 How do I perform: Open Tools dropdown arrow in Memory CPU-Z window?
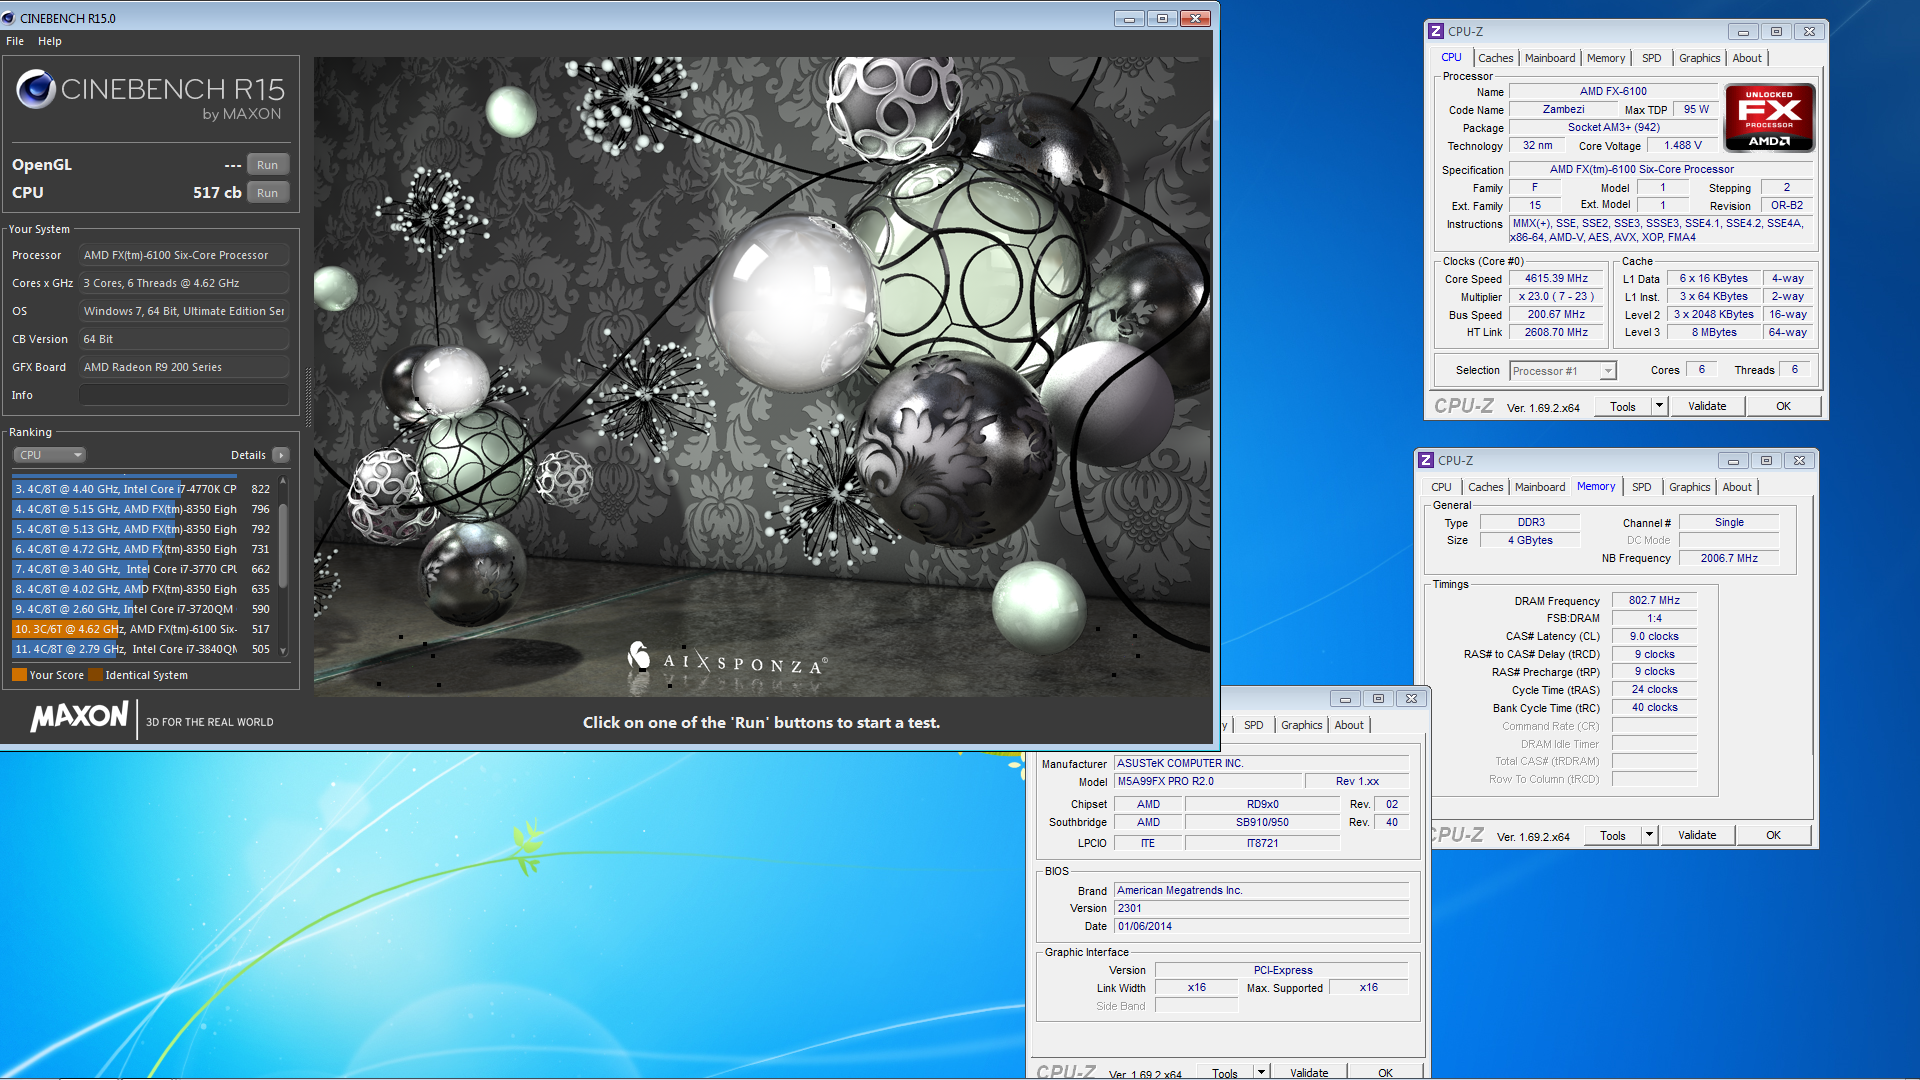(x=1649, y=835)
